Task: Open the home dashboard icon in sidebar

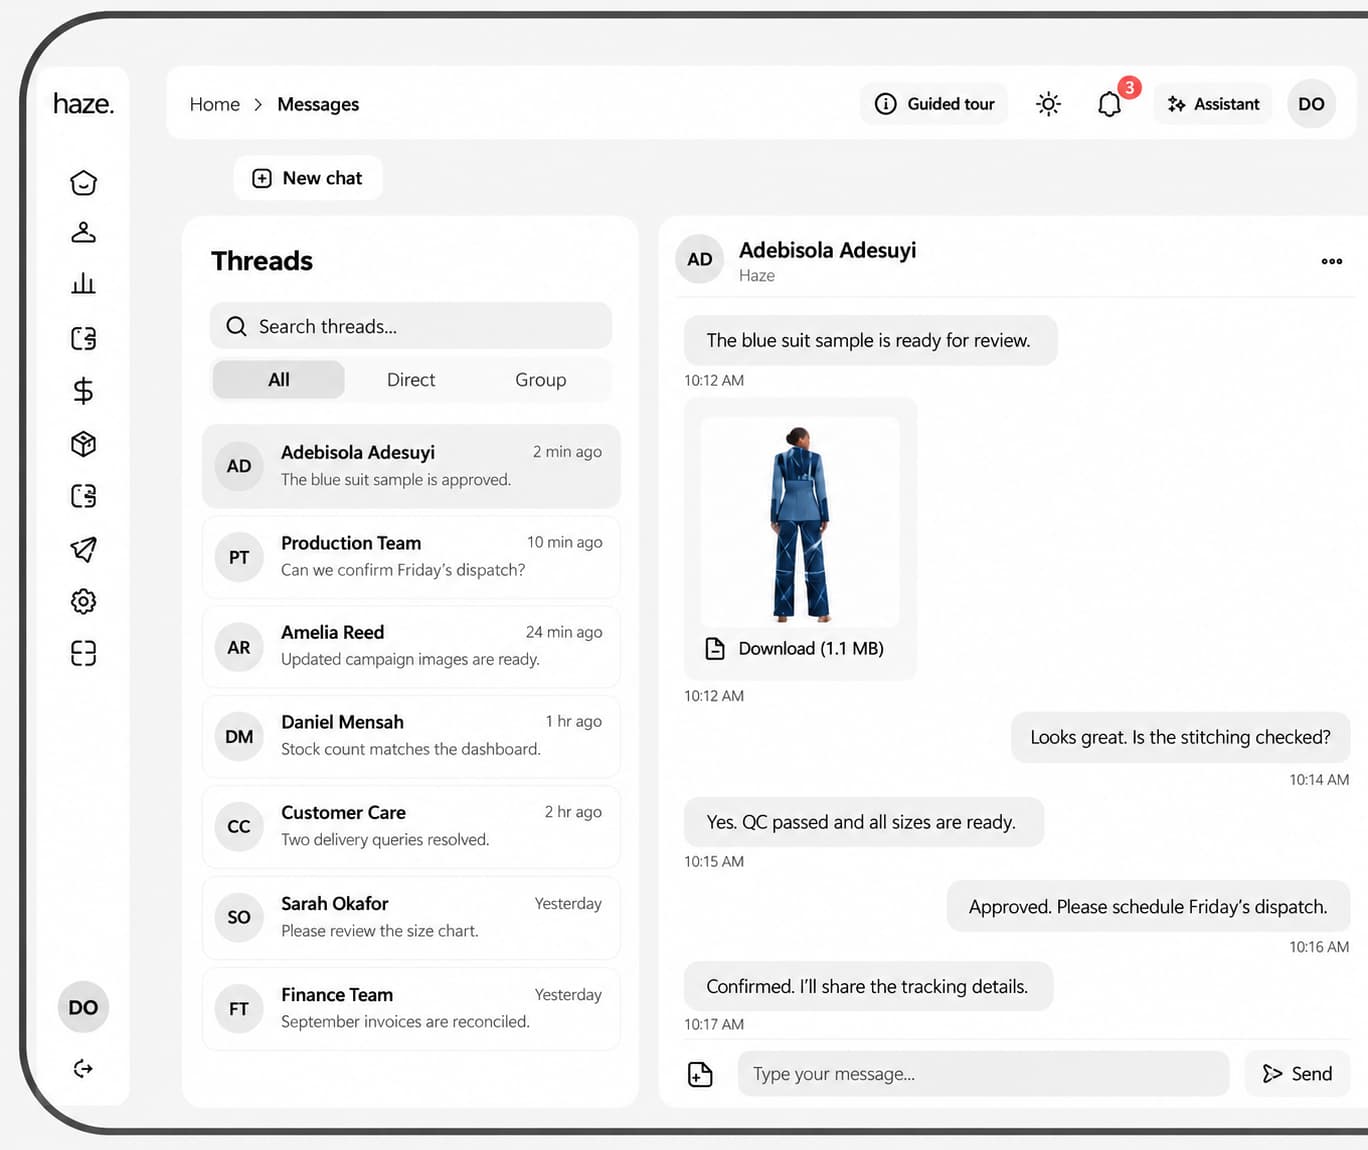Action: pyautogui.click(x=84, y=182)
